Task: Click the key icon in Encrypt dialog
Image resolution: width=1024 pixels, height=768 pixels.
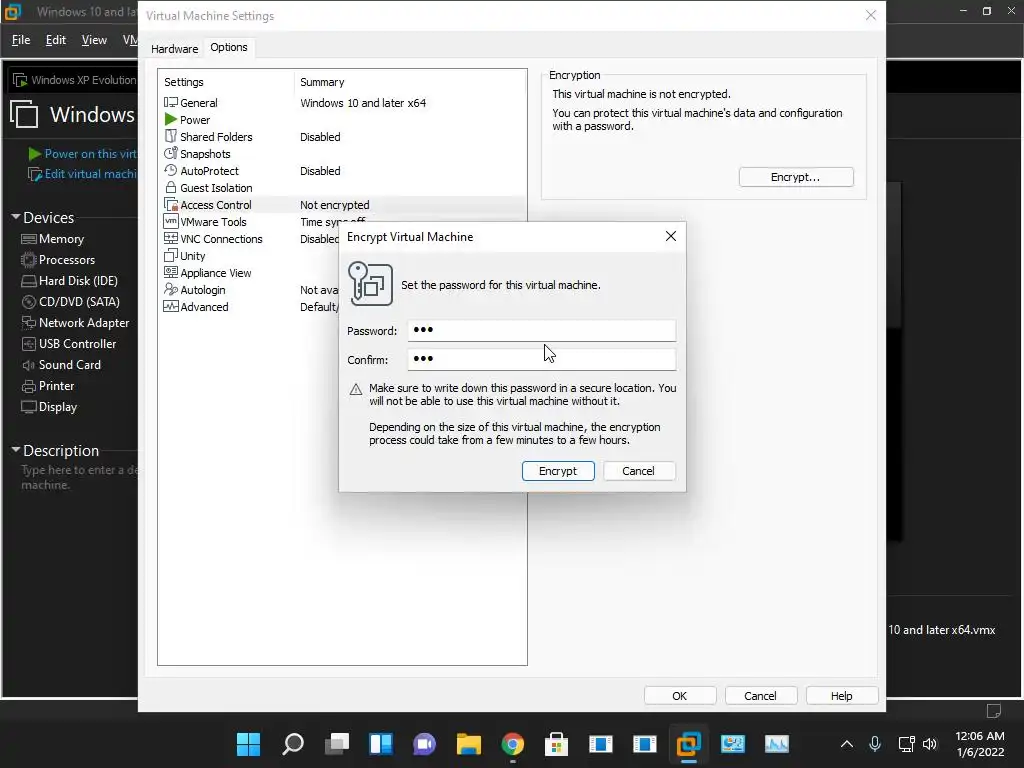Action: [370, 283]
